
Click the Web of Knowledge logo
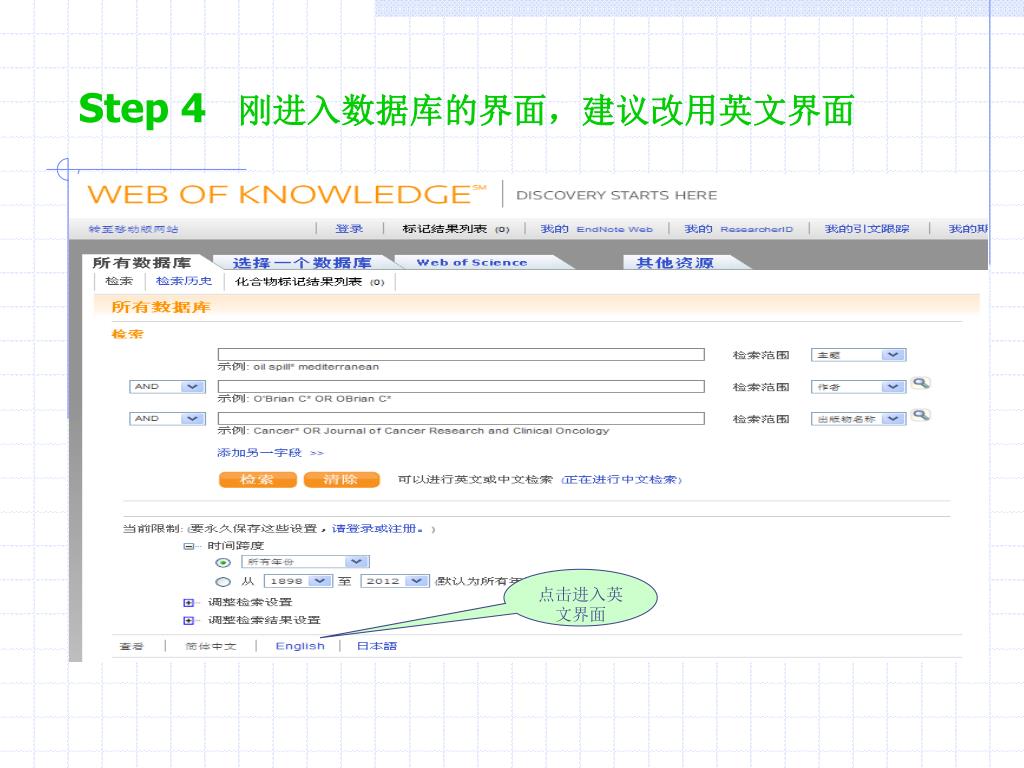(287, 194)
